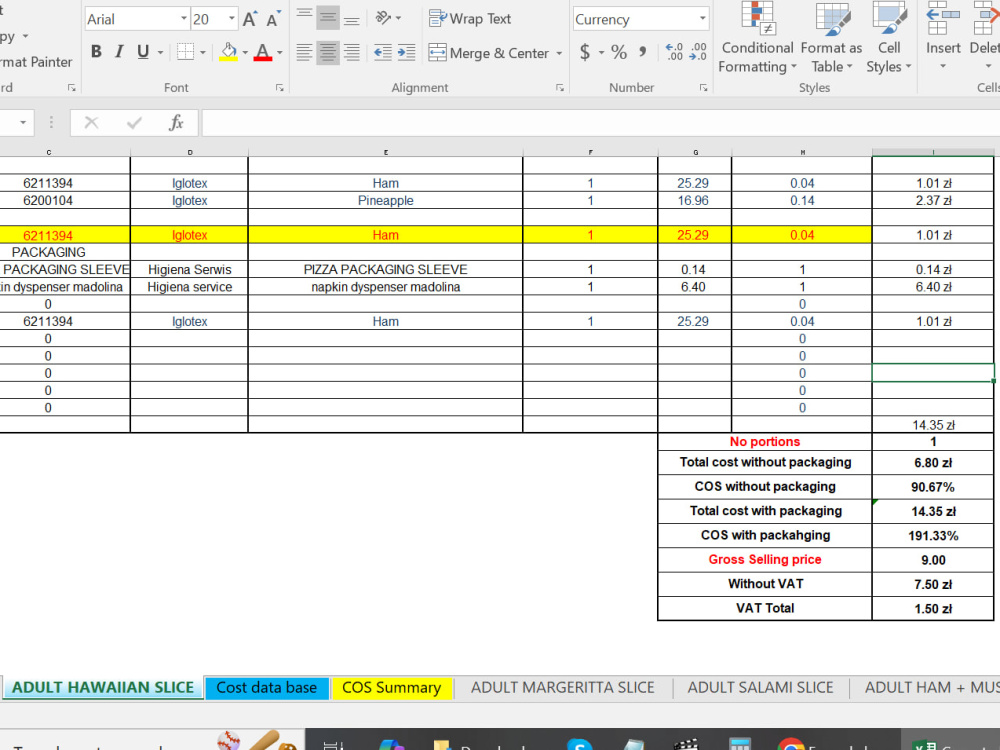The width and height of the screenshot is (1000, 750).
Task: Toggle Underline formatting
Action: click(143, 52)
